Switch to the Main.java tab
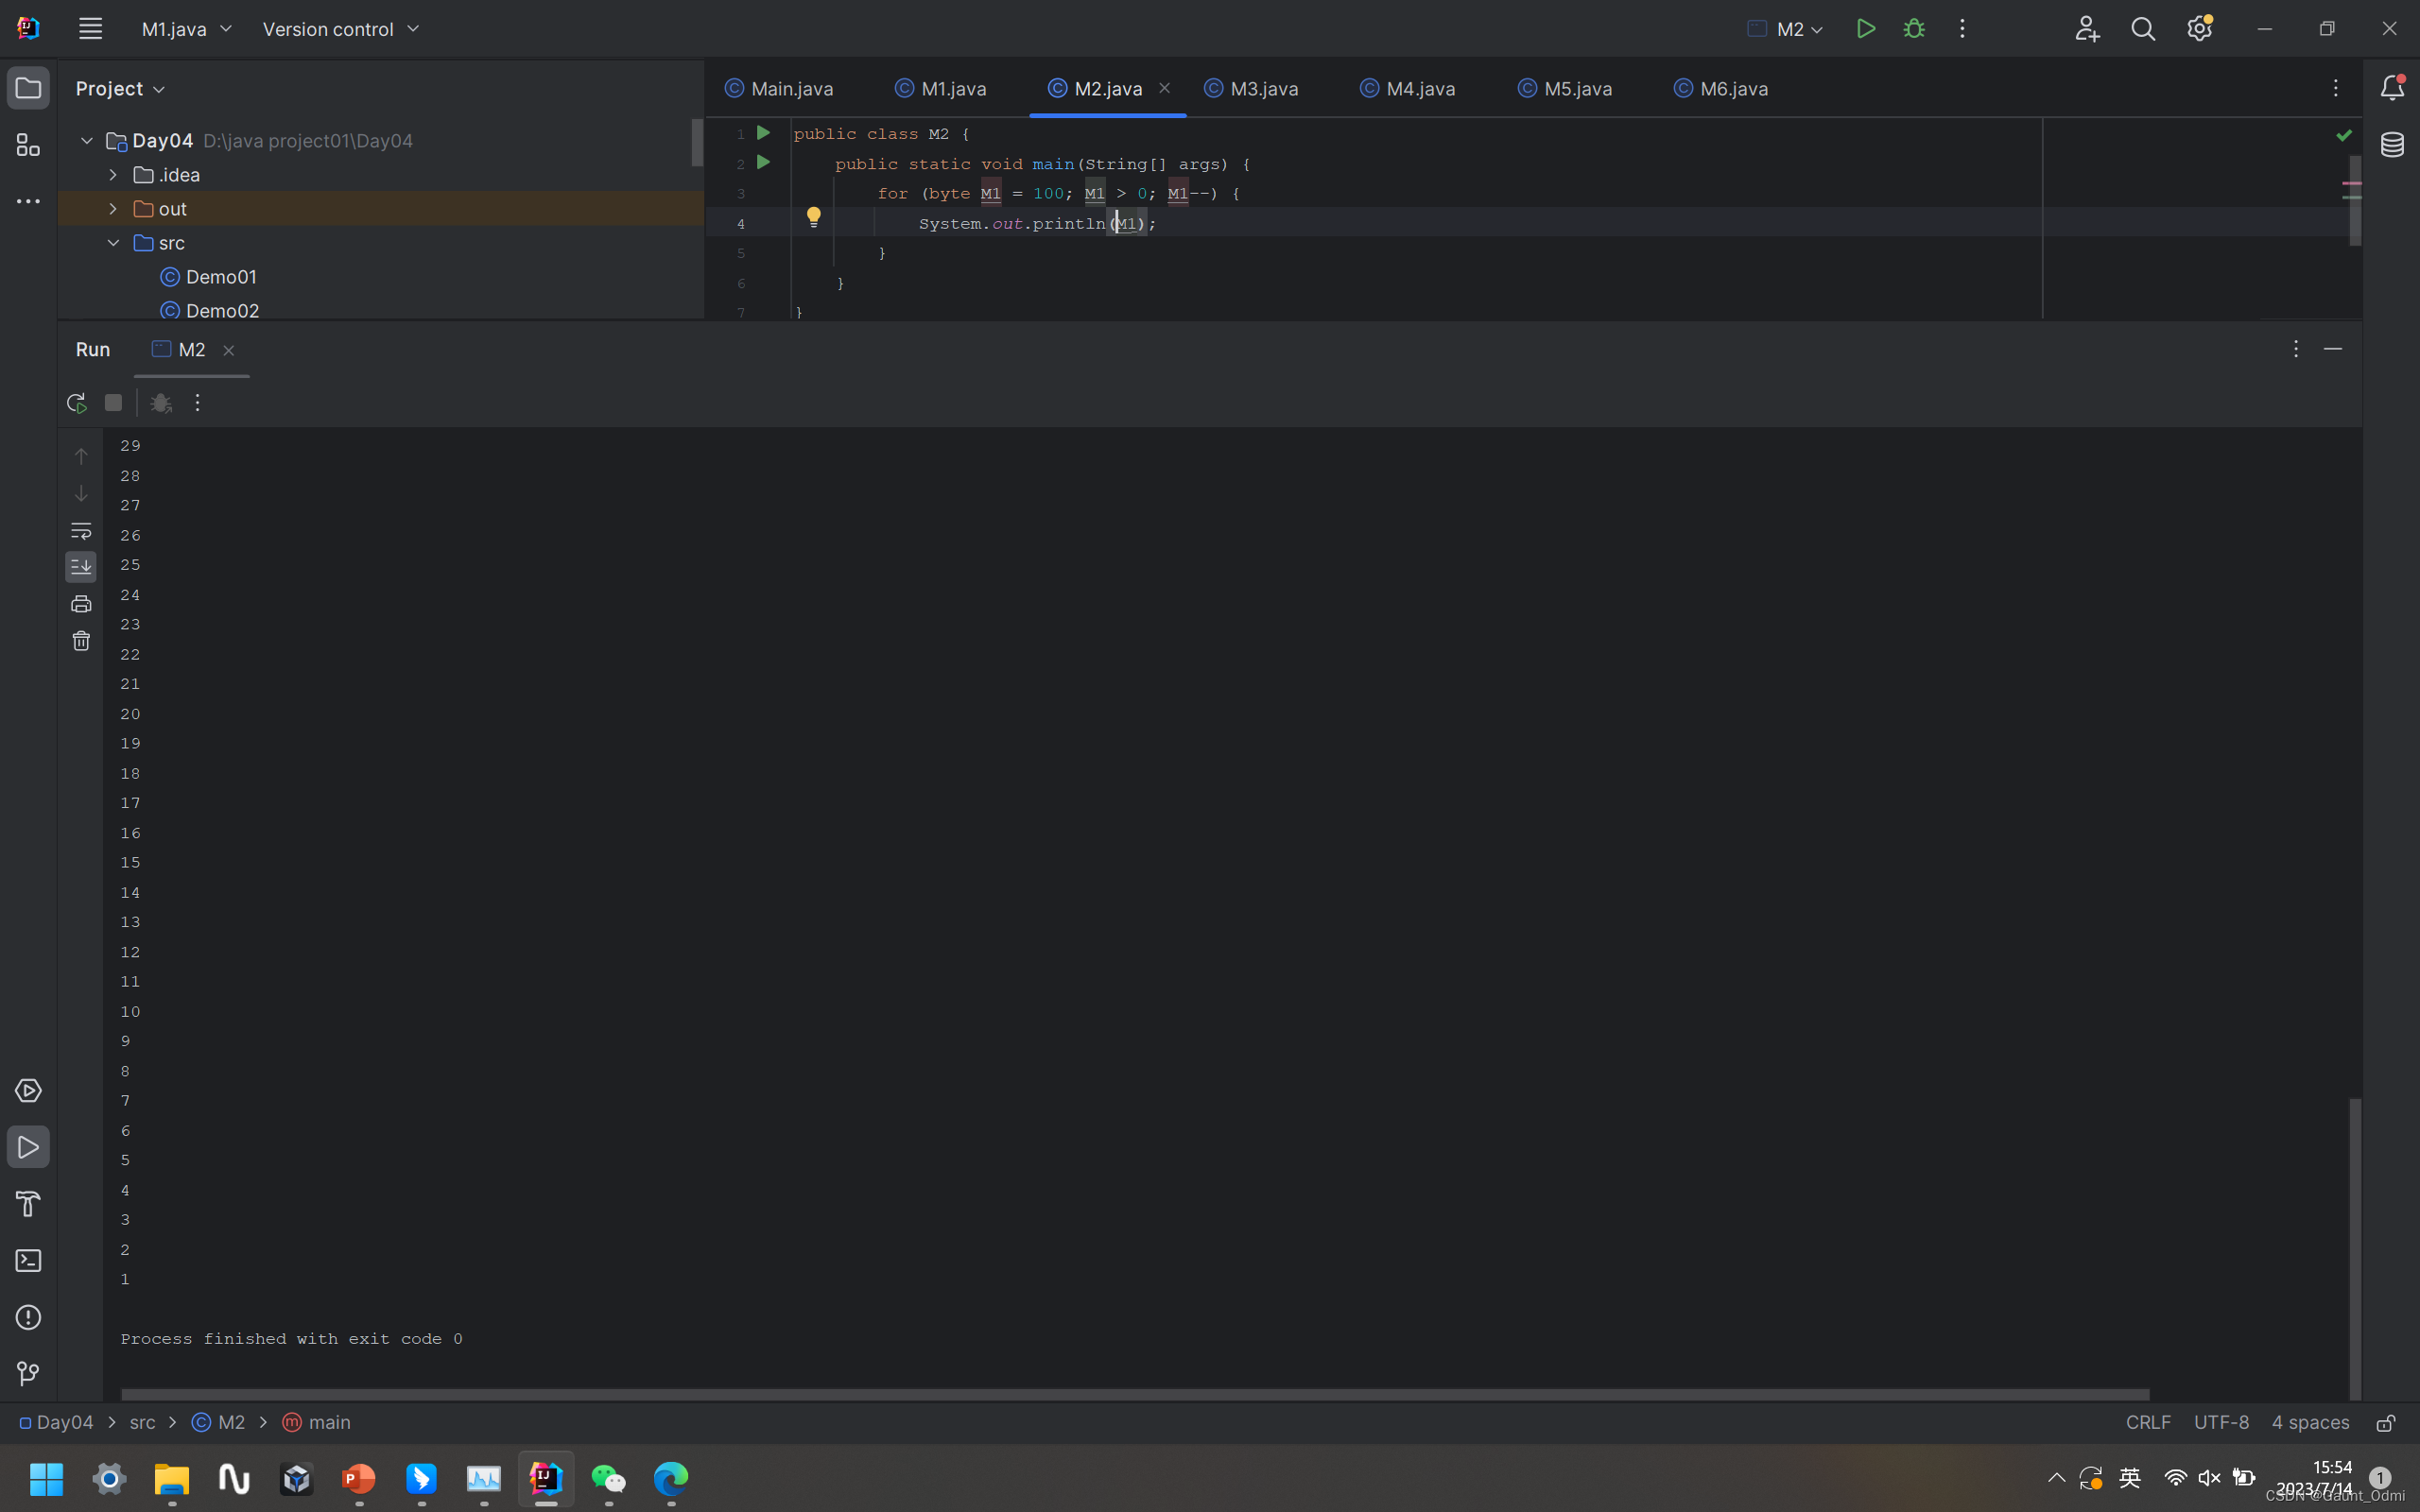The width and height of the screenshot is (2420, 1512). point(778,88)
